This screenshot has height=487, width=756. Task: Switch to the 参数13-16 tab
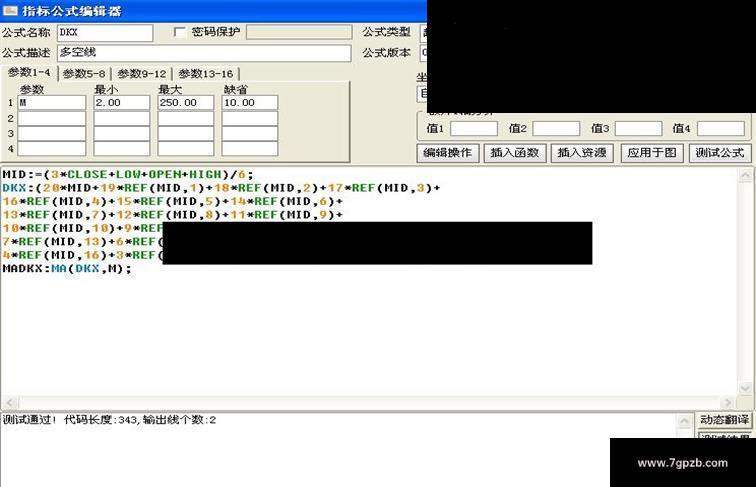[x=206, y=74]
